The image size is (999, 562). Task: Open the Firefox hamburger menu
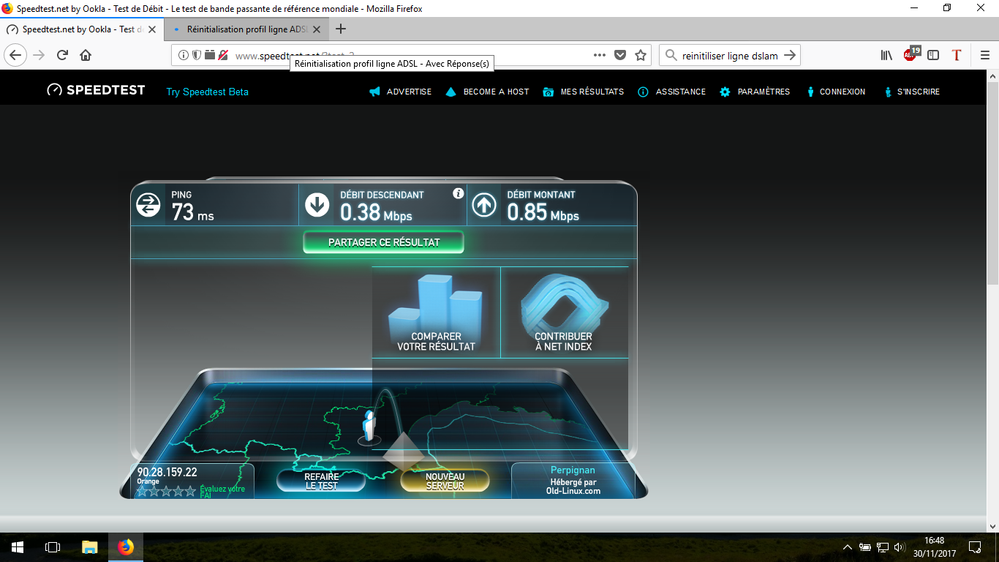985,55
